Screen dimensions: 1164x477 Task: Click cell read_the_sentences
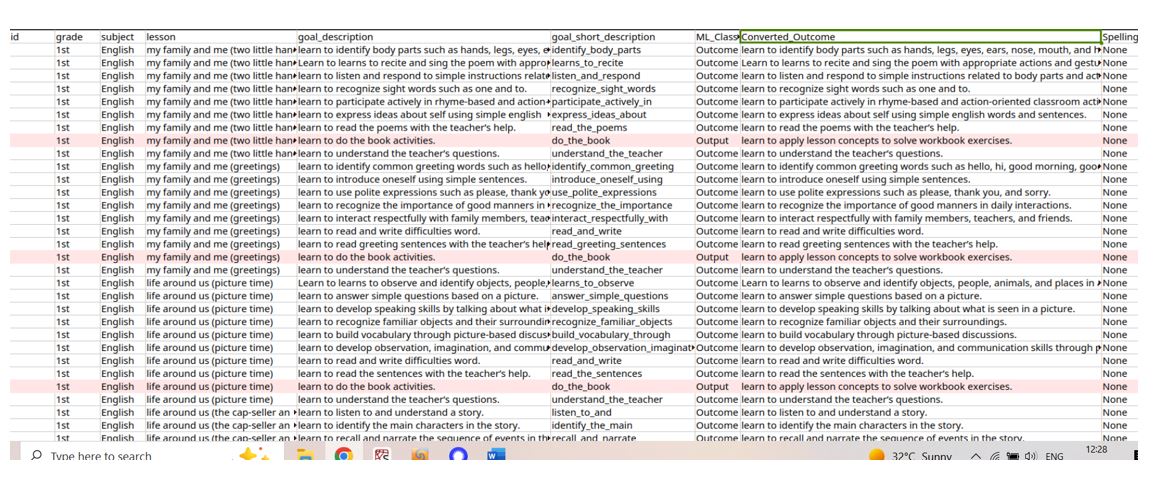622,374
